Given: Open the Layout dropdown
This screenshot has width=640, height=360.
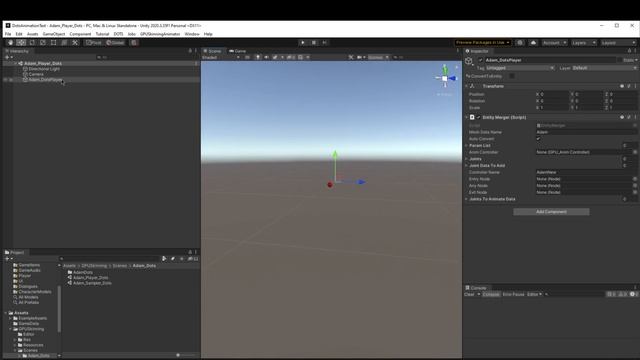Looking at the screenshot, I should pos(618,42).
